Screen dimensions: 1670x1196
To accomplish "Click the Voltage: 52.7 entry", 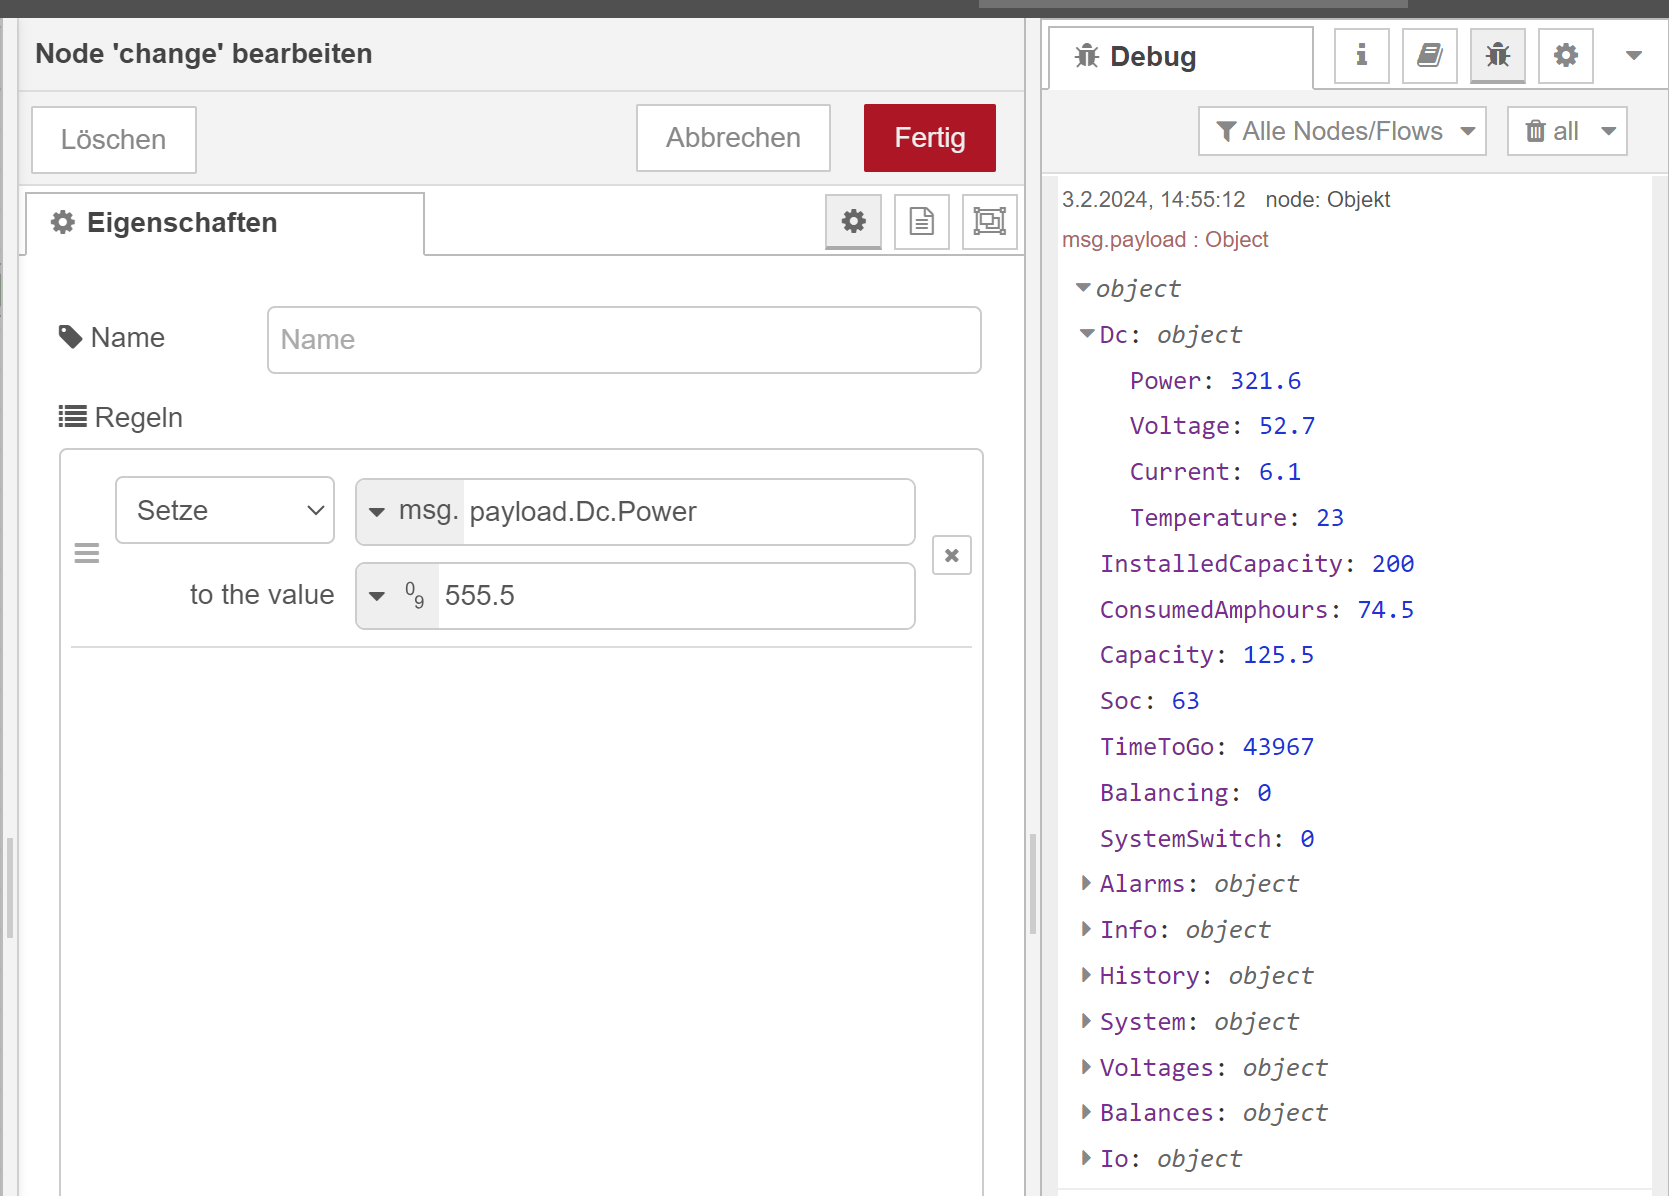I will [x=1222, y=426].
